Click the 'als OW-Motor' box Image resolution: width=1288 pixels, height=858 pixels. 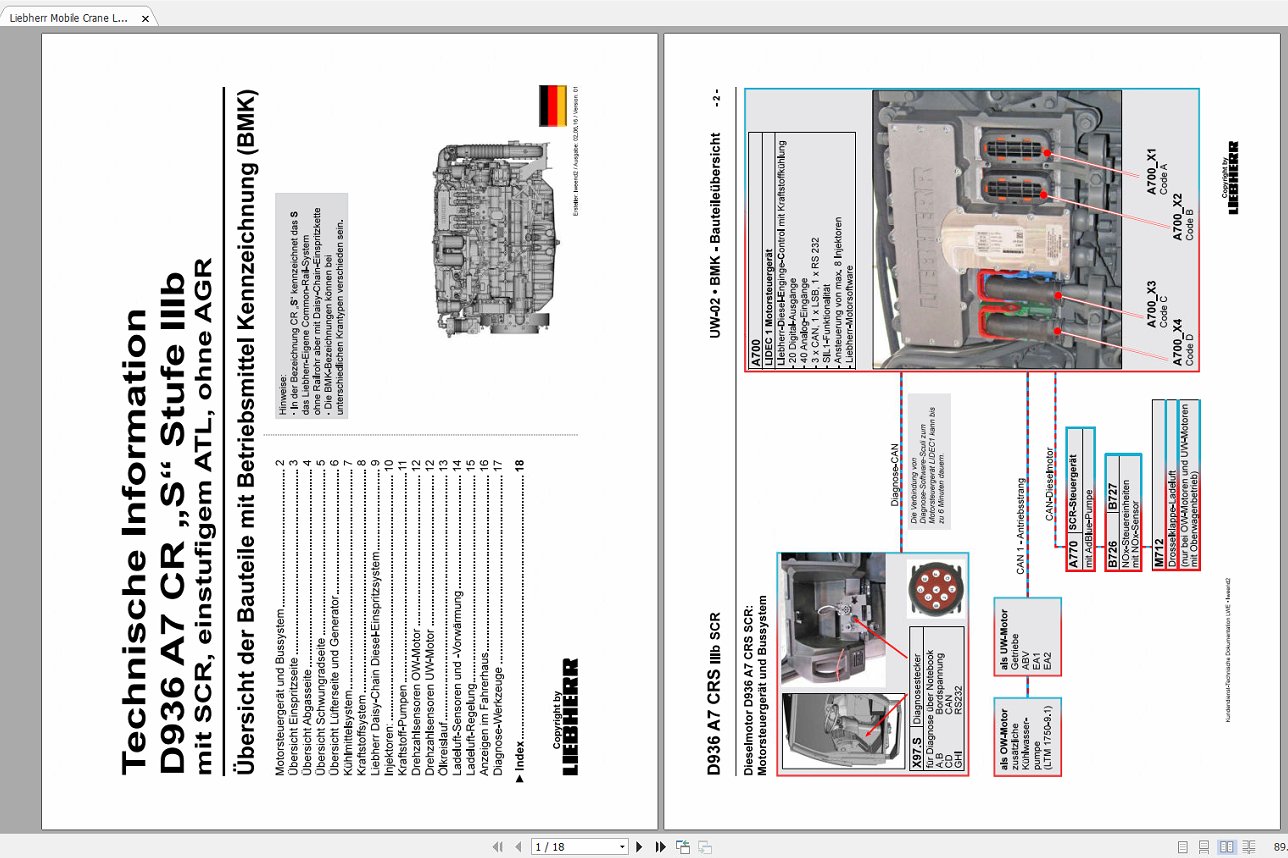click(1026, 737)
